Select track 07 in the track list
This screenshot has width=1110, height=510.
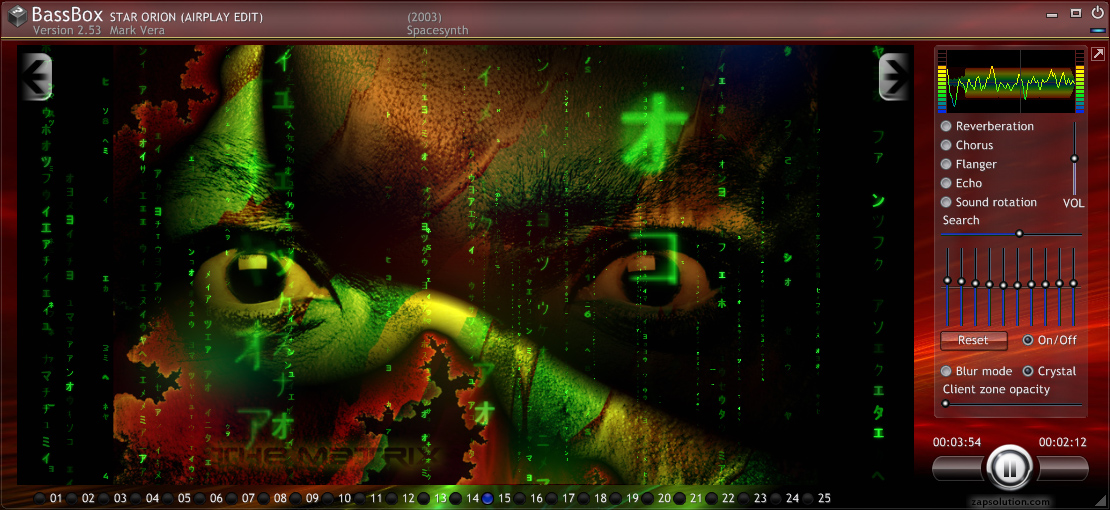pyautogui.click(x=232, y=498)
